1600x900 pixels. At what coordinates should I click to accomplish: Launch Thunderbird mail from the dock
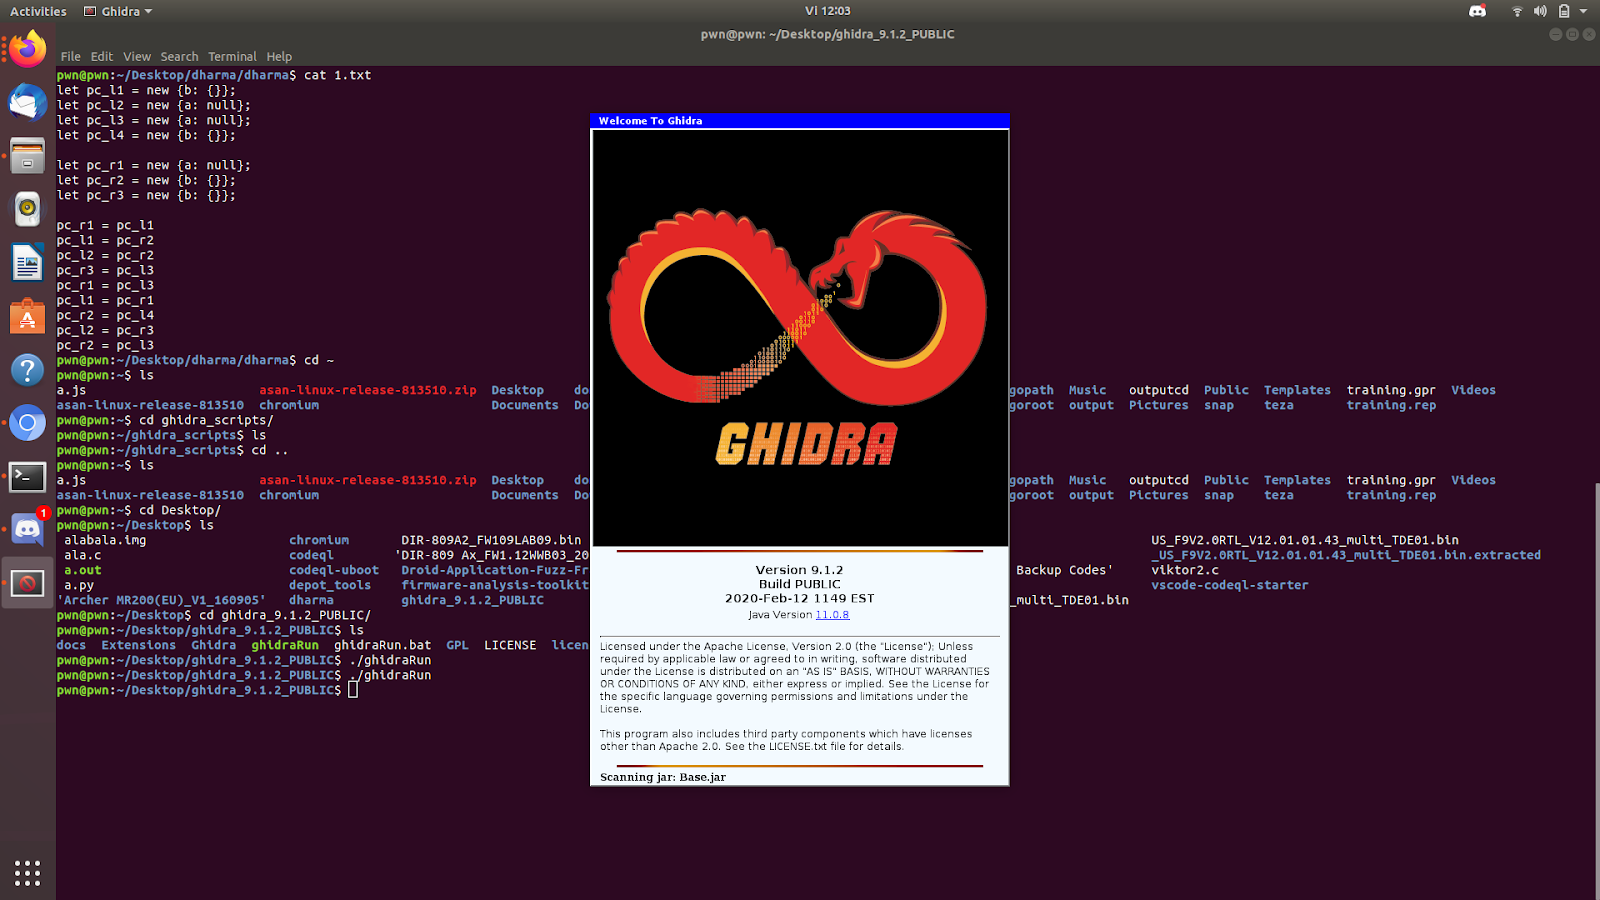coord(28,102)
